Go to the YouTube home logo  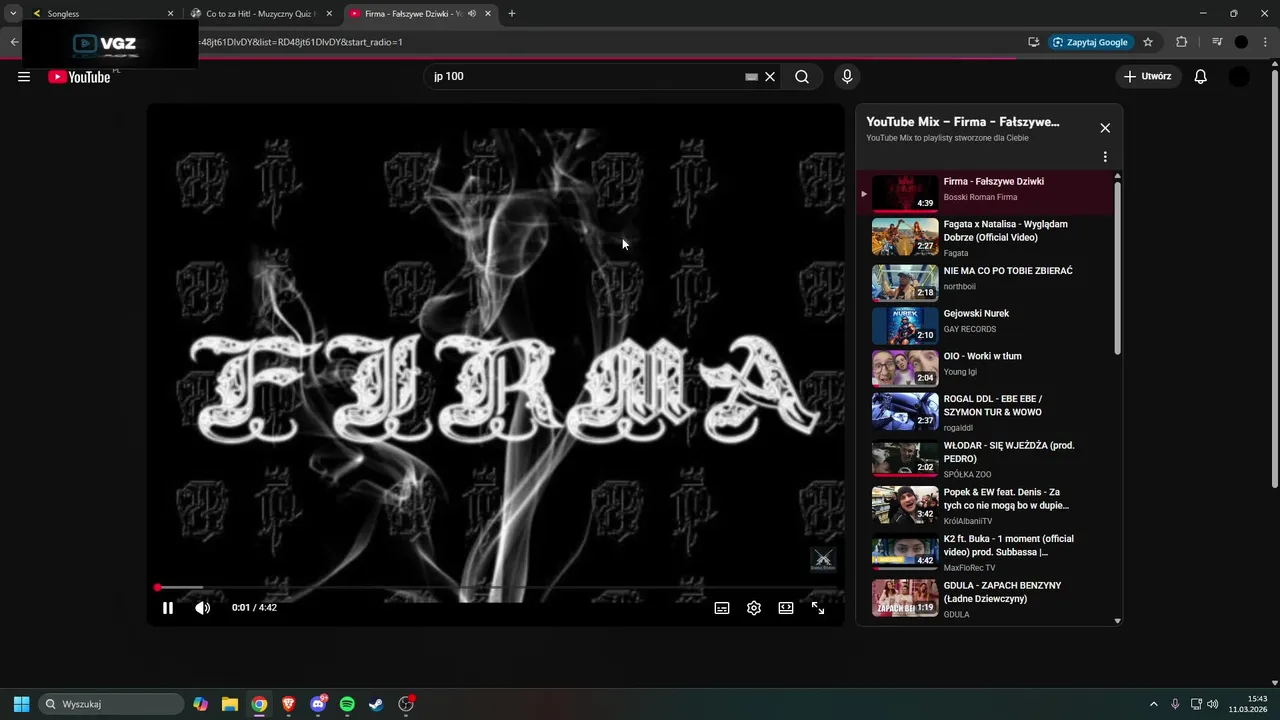[79, 77]
